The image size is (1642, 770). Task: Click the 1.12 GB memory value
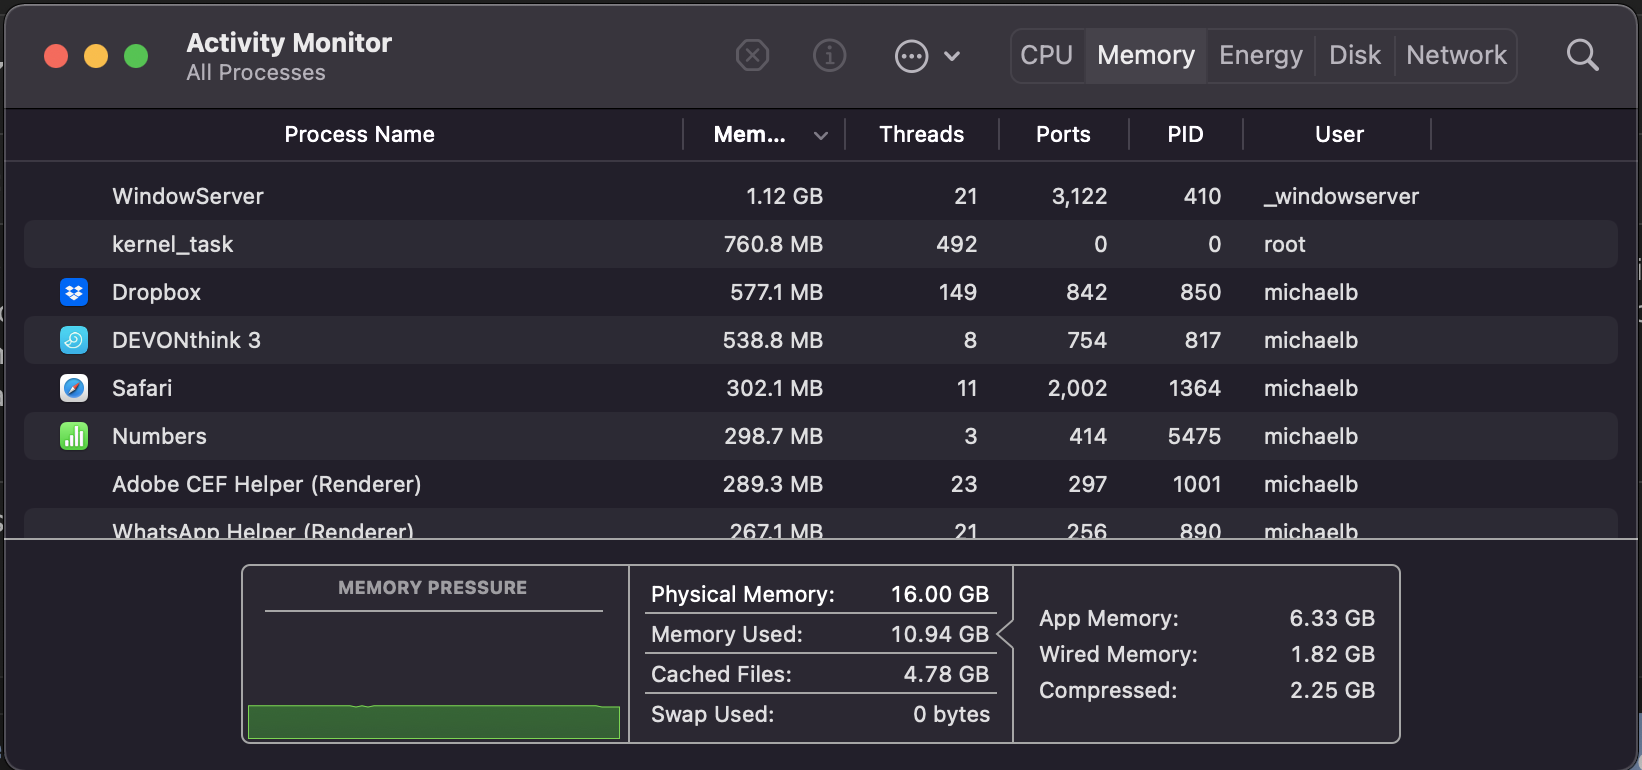point(784,196)
